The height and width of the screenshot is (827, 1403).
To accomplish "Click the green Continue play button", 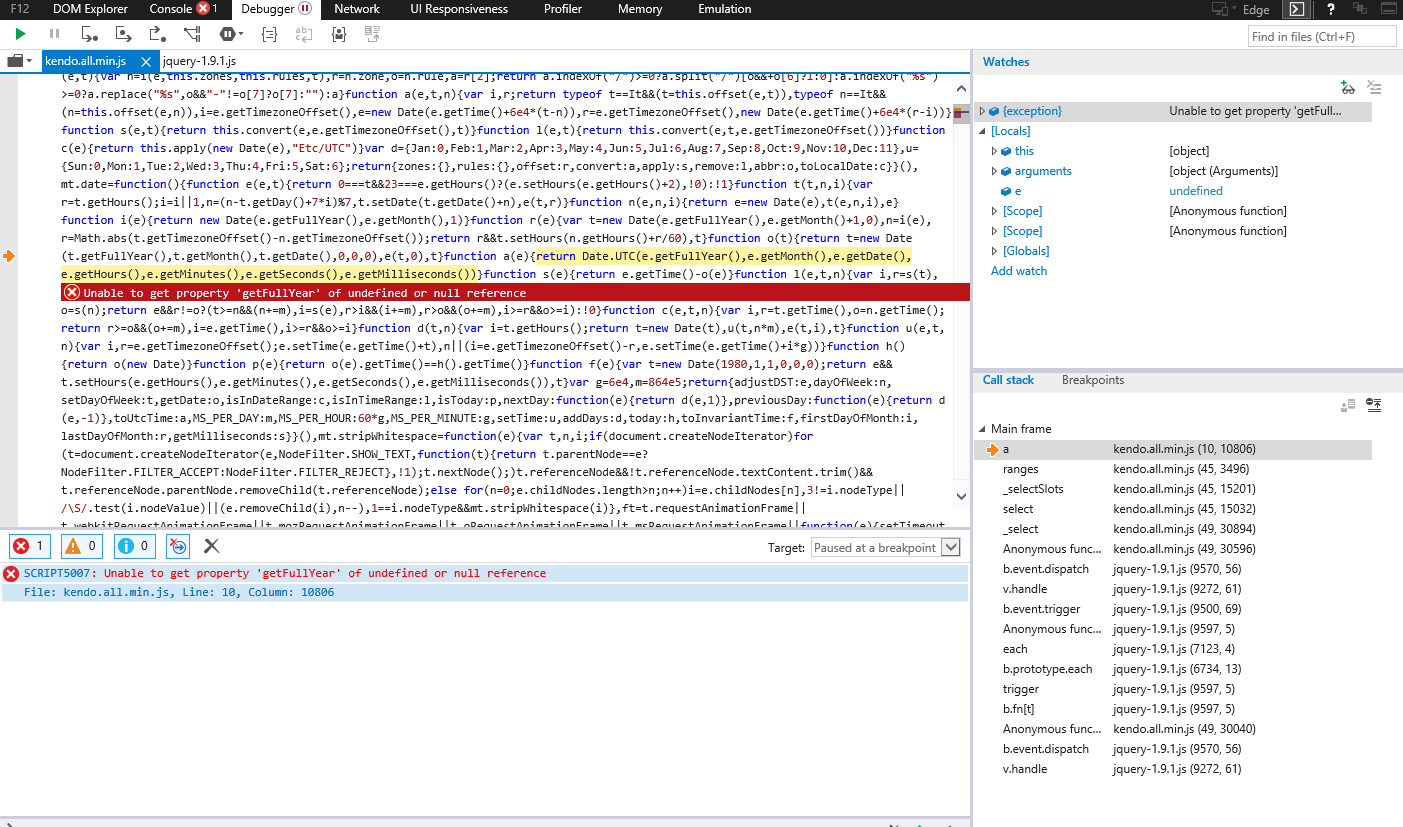I will (20, 34).
